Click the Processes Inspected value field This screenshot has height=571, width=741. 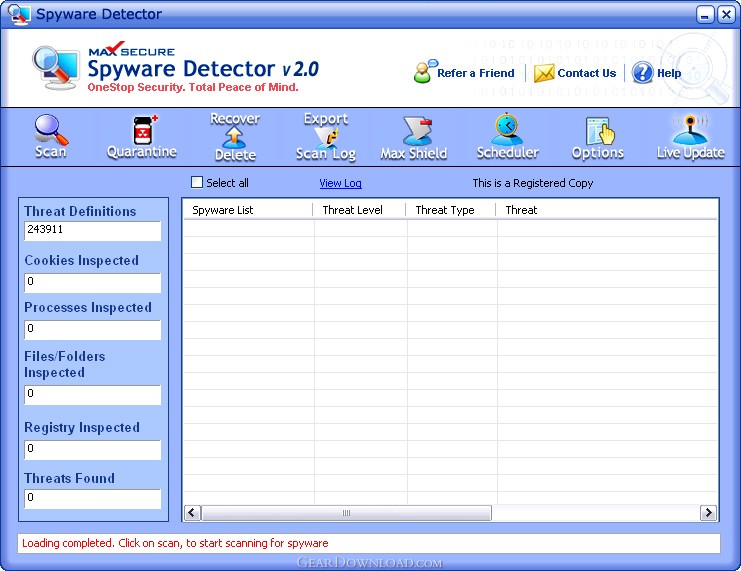pos(93,329)
